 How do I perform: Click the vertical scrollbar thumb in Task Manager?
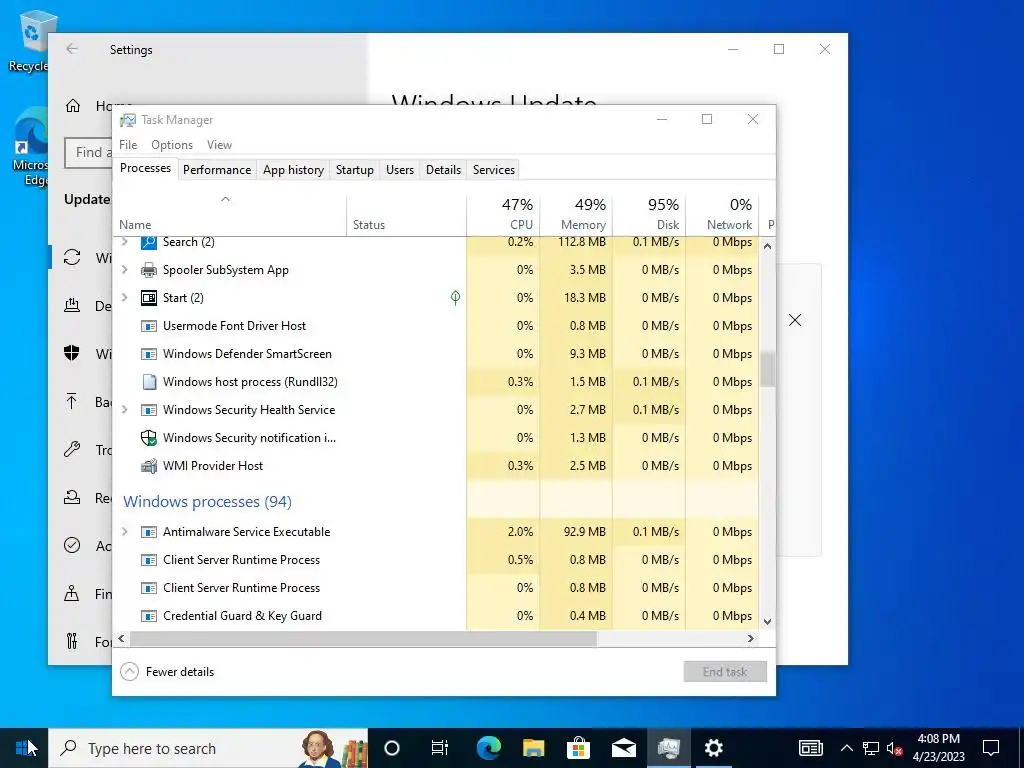point(767,369)
